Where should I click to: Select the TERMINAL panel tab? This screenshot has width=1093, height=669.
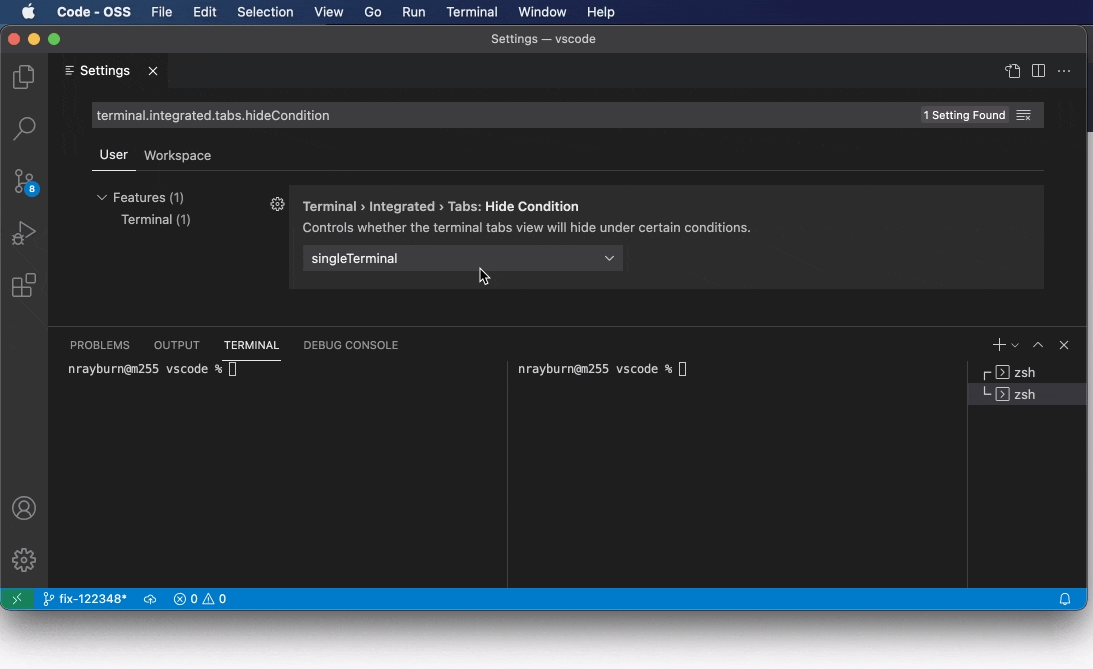click(251, 345)
